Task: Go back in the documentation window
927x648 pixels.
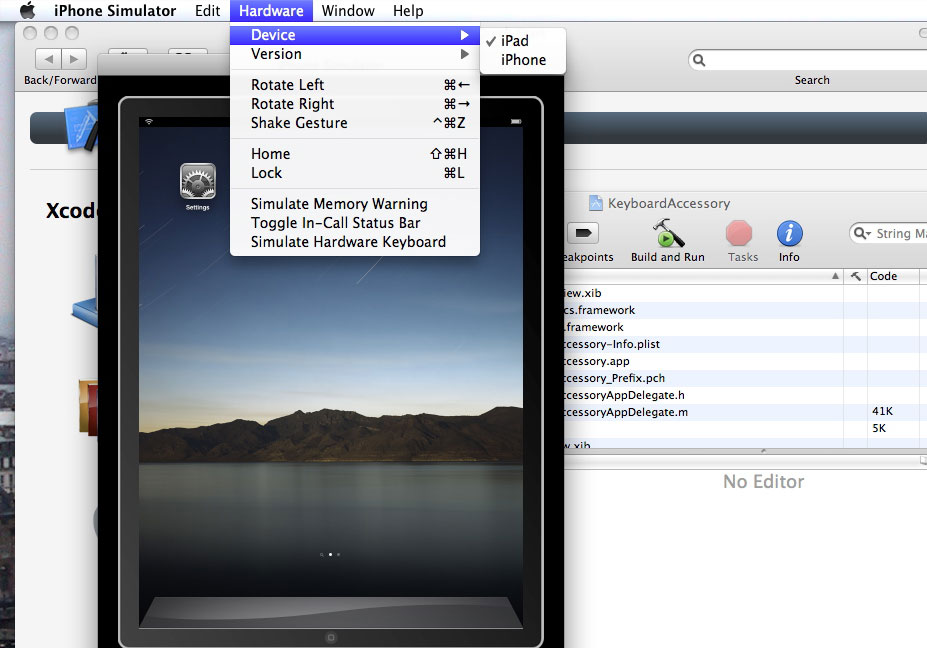Action: (x=48, y=59)
